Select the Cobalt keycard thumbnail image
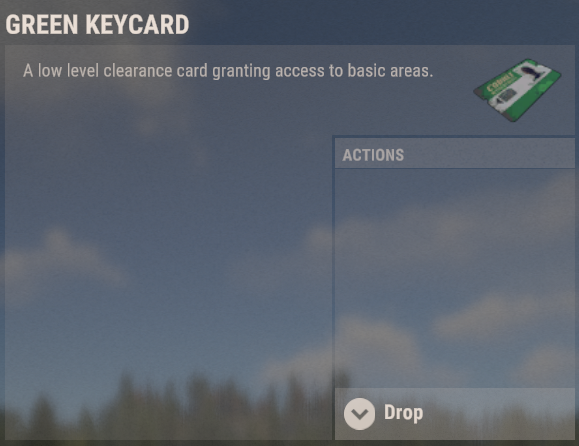579x446 pixels. coord(517,90)
